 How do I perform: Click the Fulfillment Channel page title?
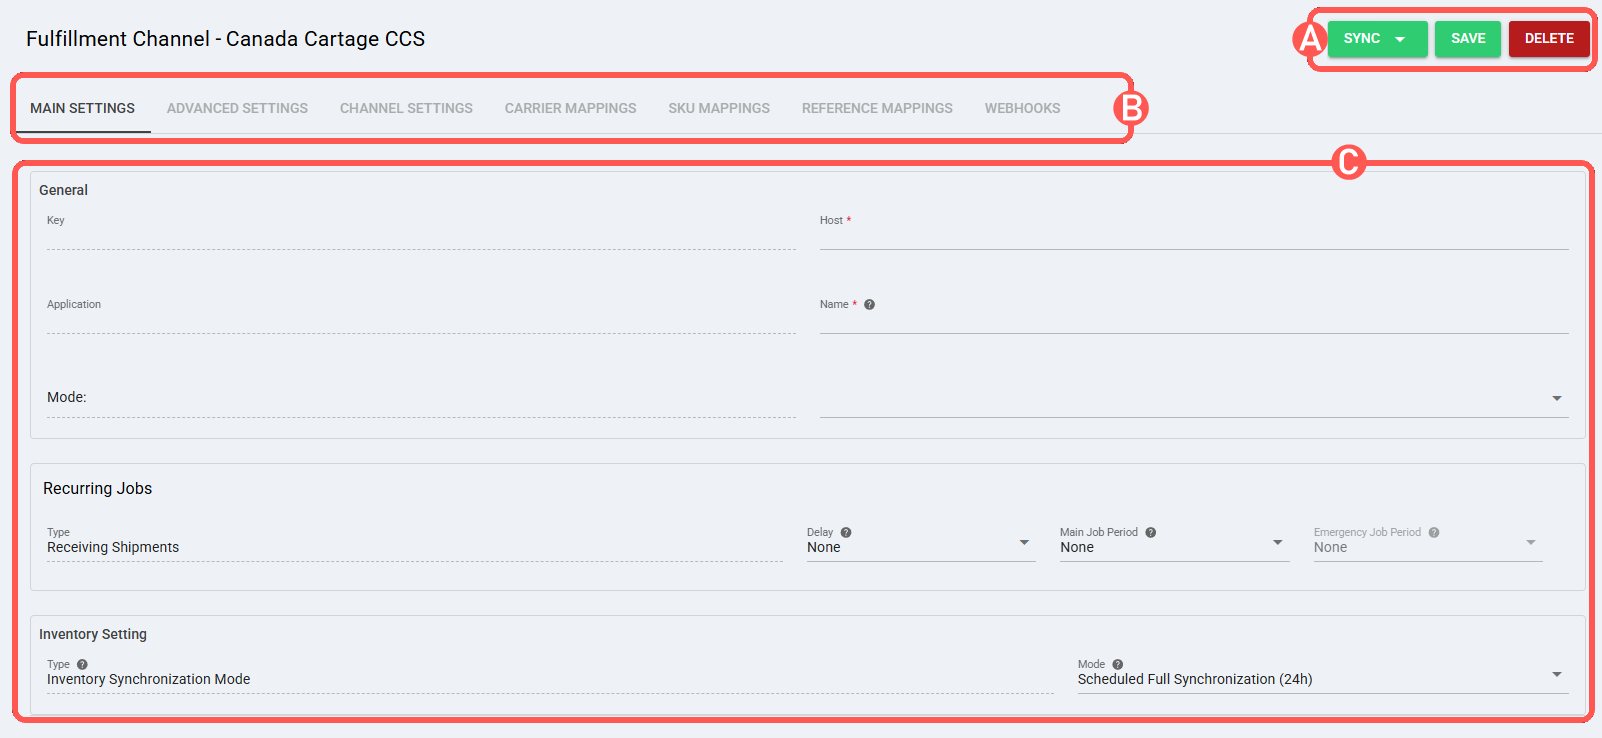pos(225,39)
